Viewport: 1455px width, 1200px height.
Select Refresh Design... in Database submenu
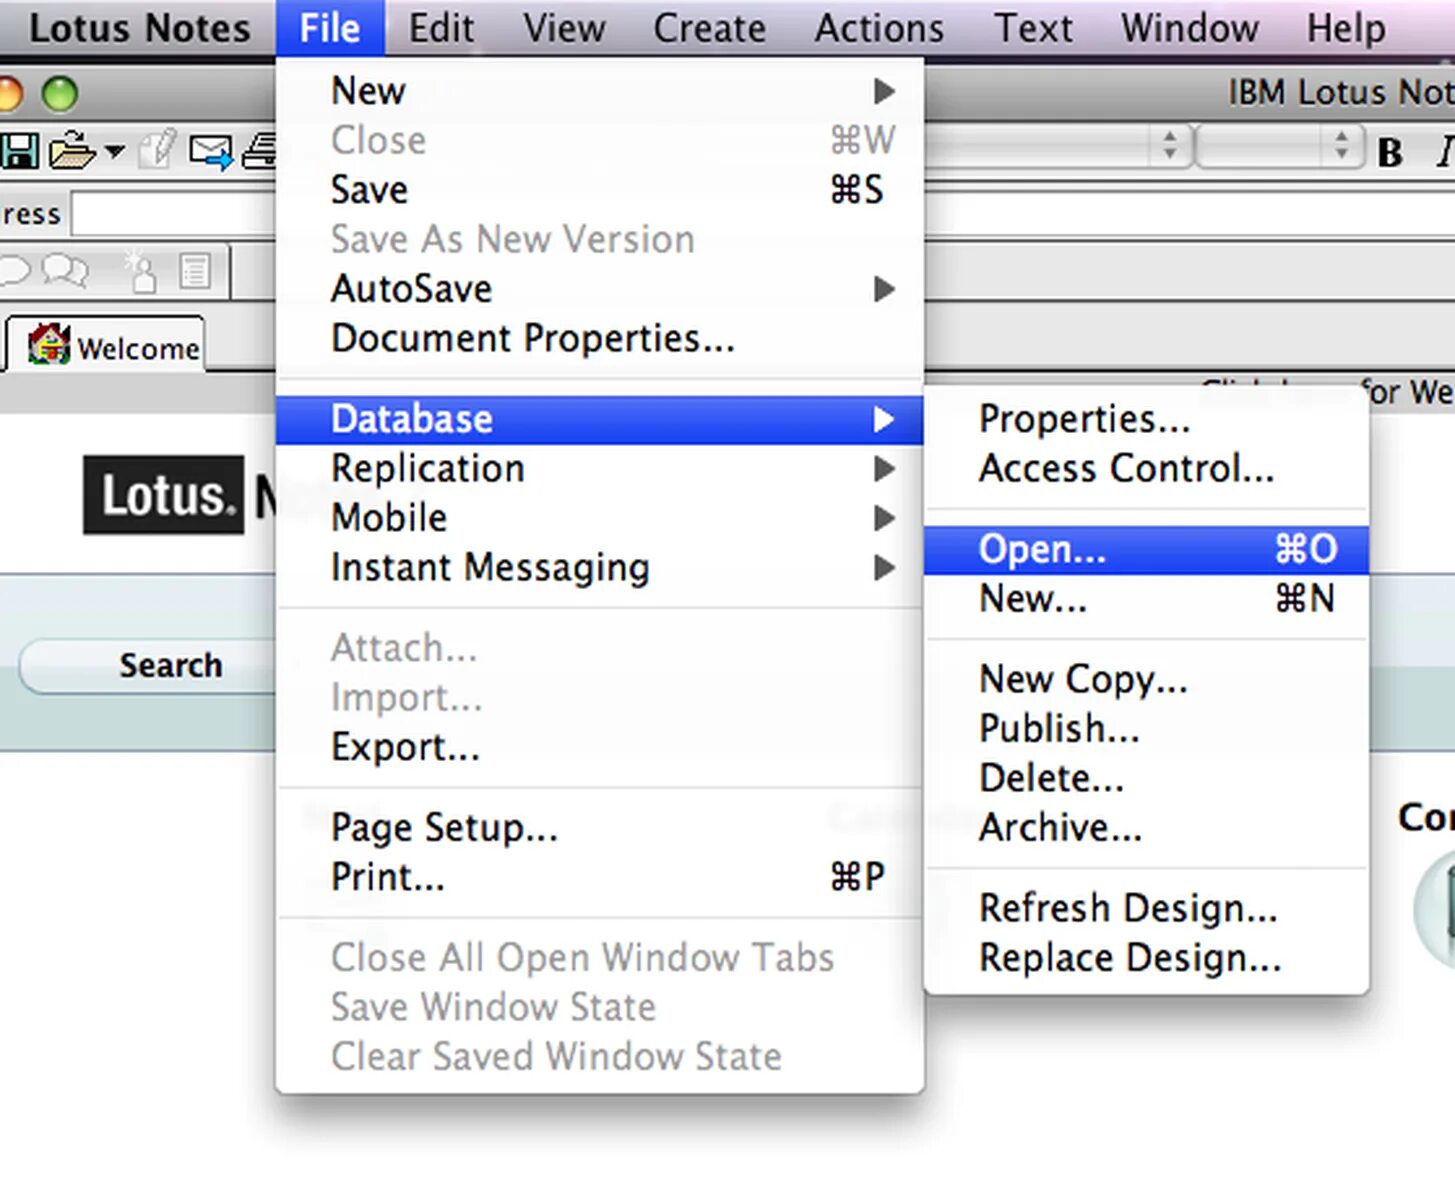pyautogui.click(x=1146, y=909)
